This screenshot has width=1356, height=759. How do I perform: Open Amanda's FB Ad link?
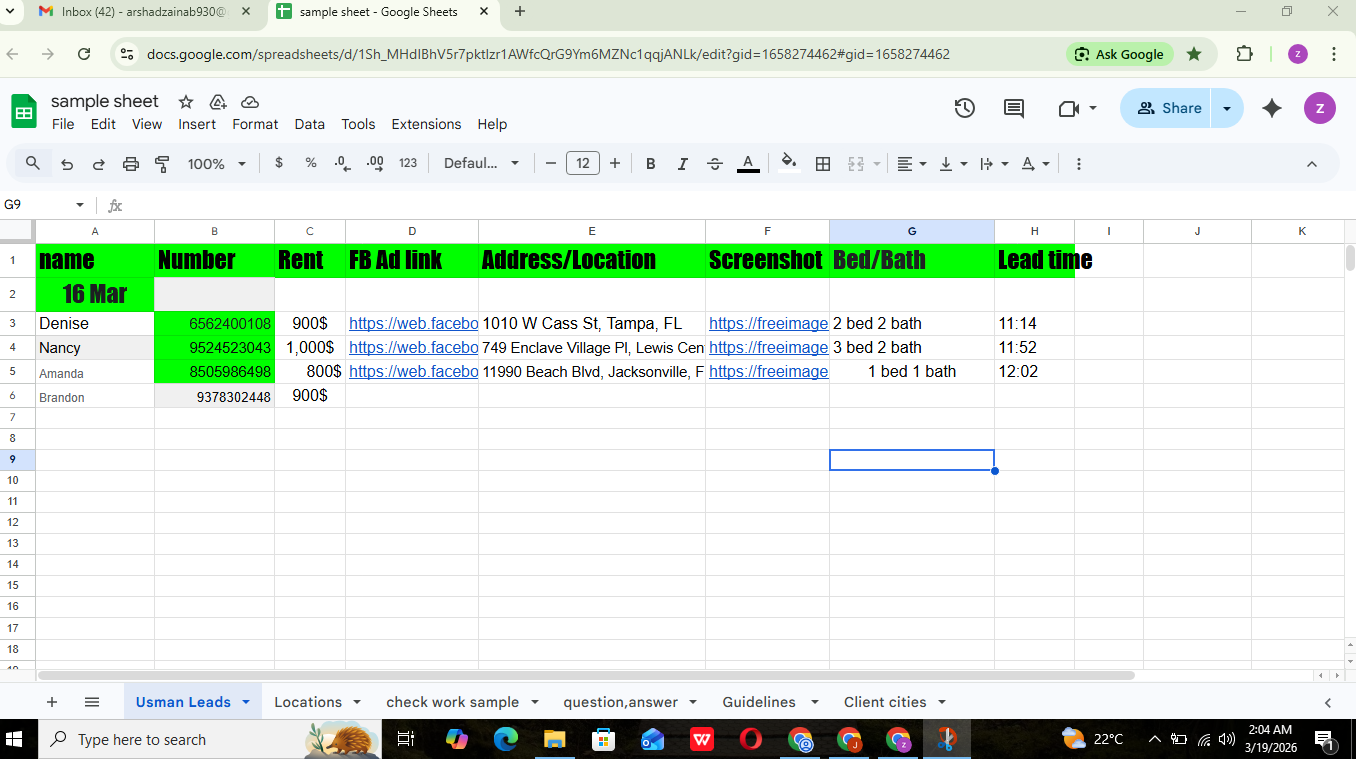(412, 371)
